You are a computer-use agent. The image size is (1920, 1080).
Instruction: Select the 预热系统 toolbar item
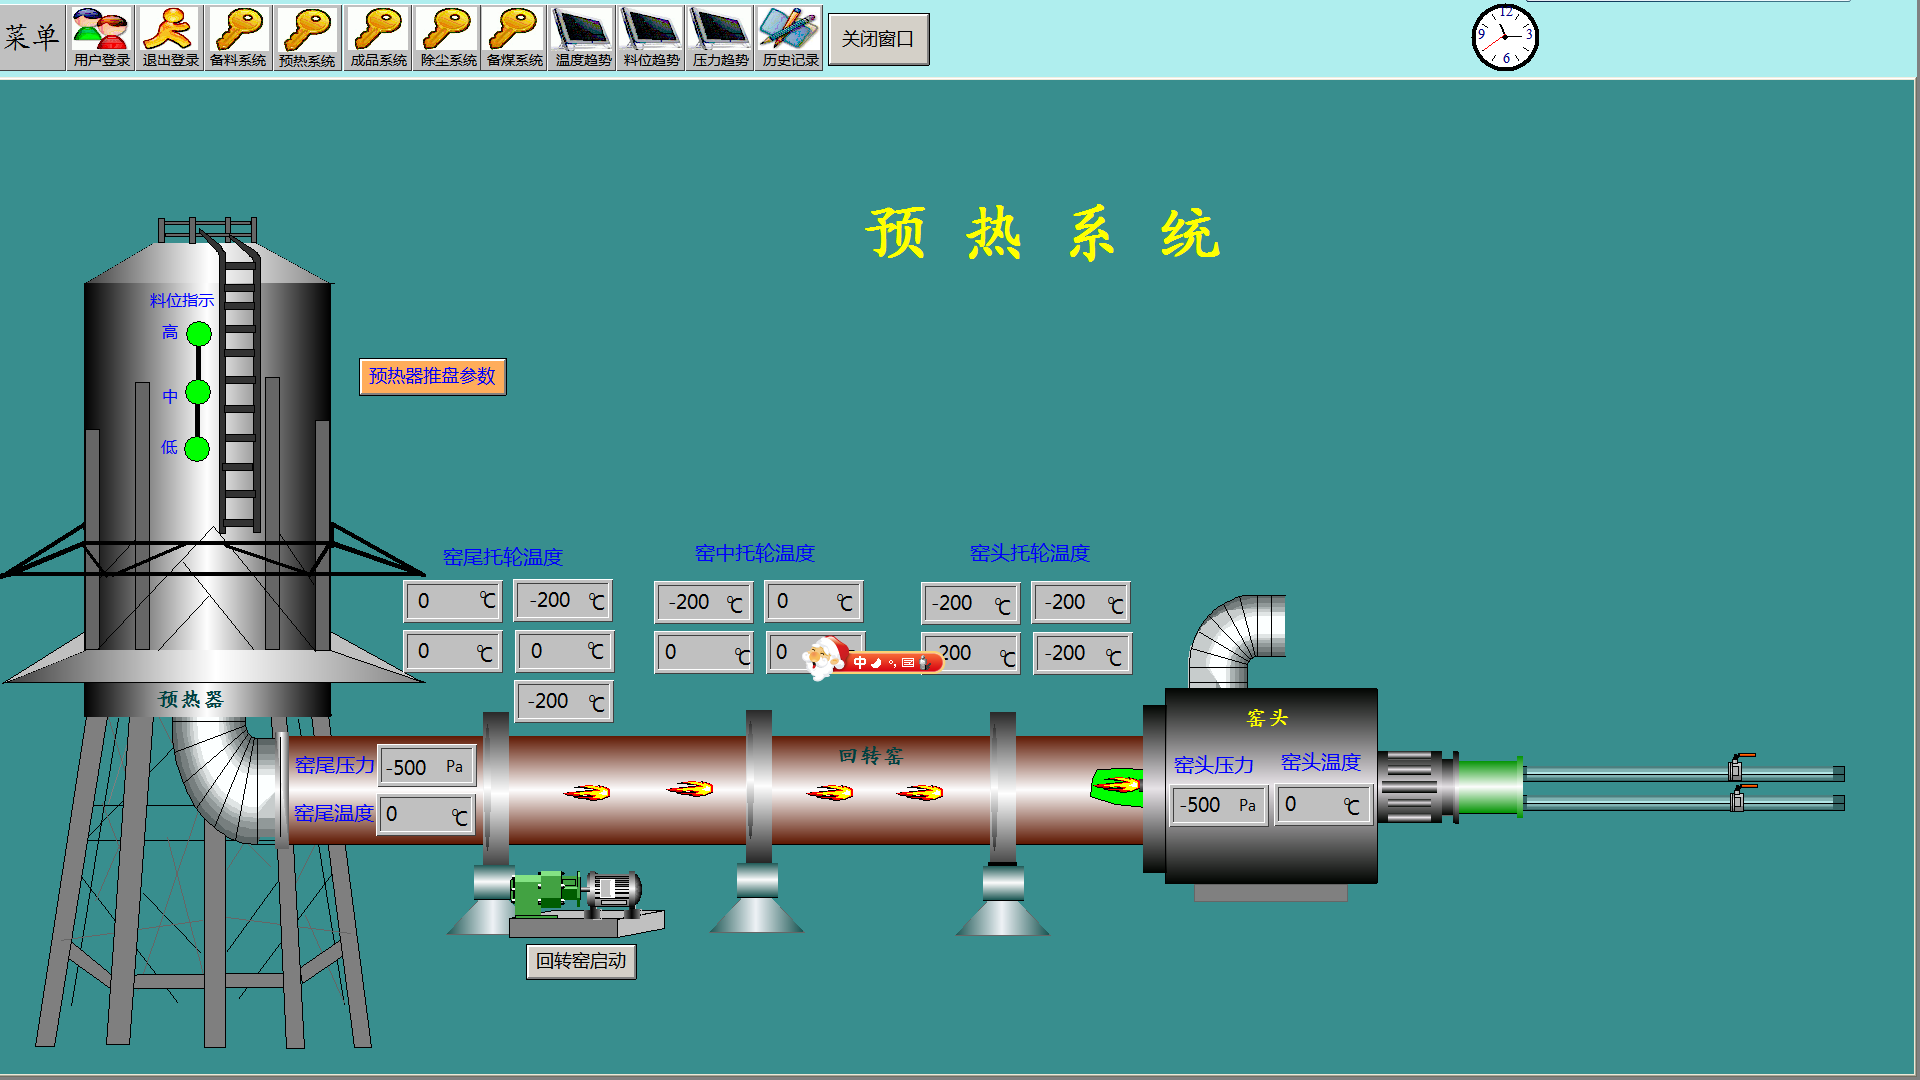(x=307, y=37)
